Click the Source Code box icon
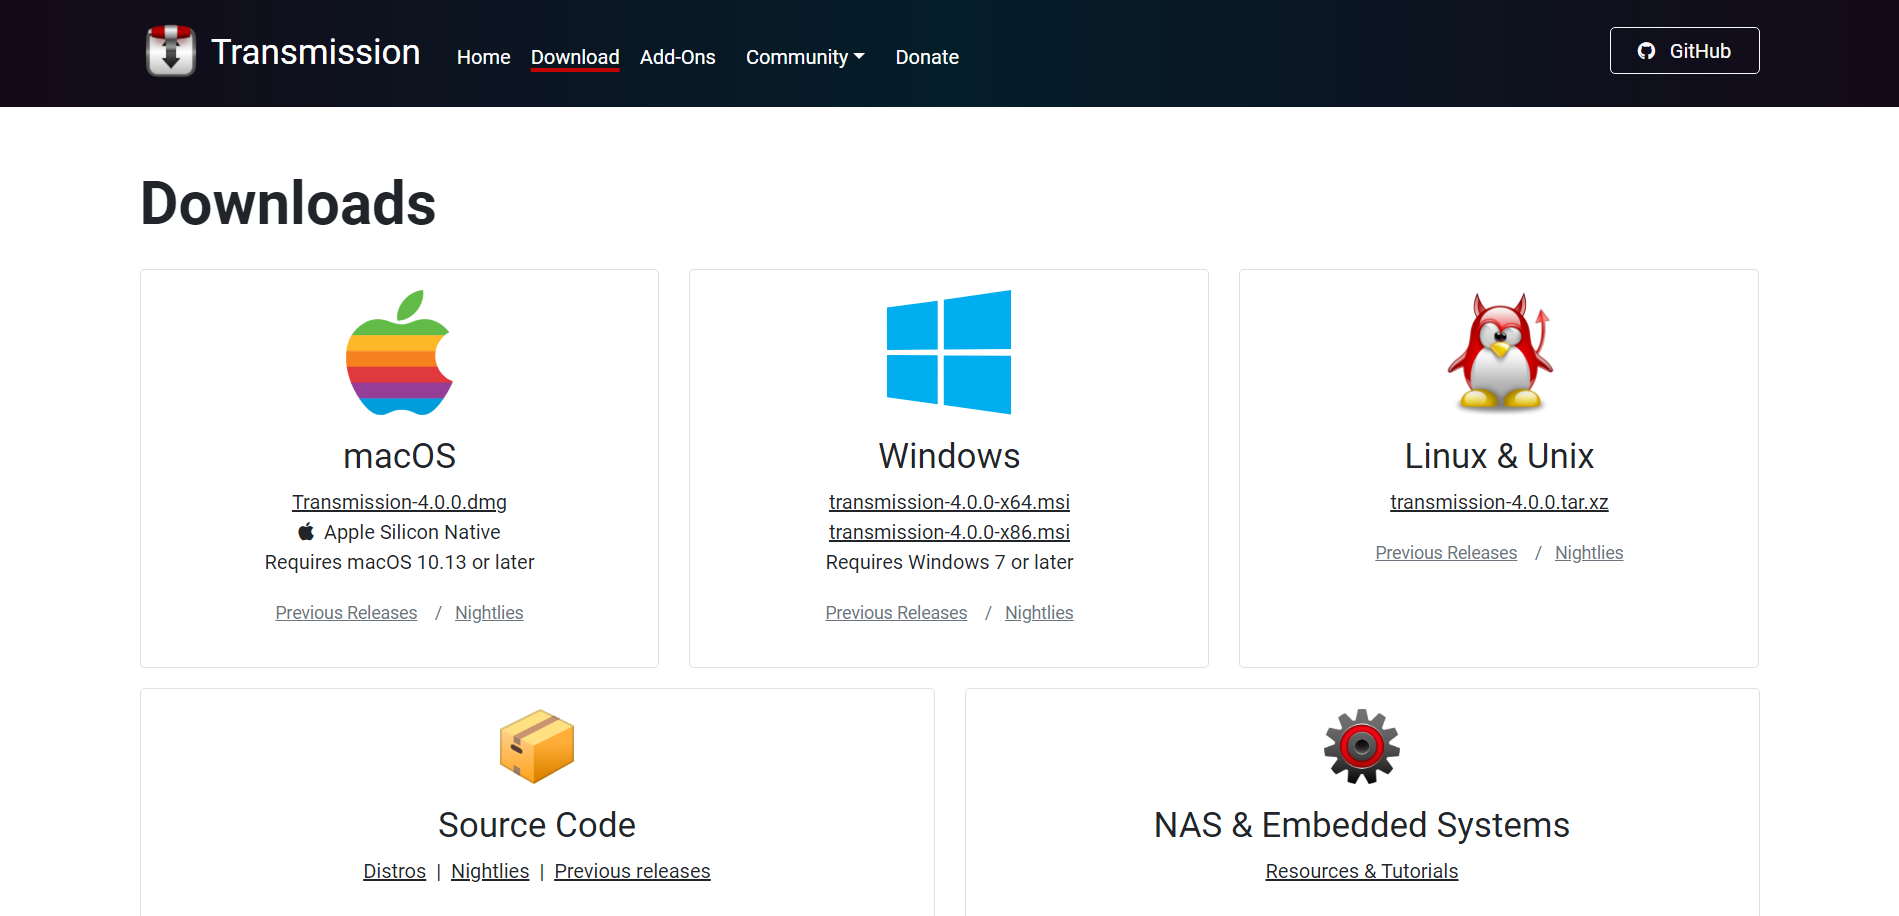 (x=537, y=746)
